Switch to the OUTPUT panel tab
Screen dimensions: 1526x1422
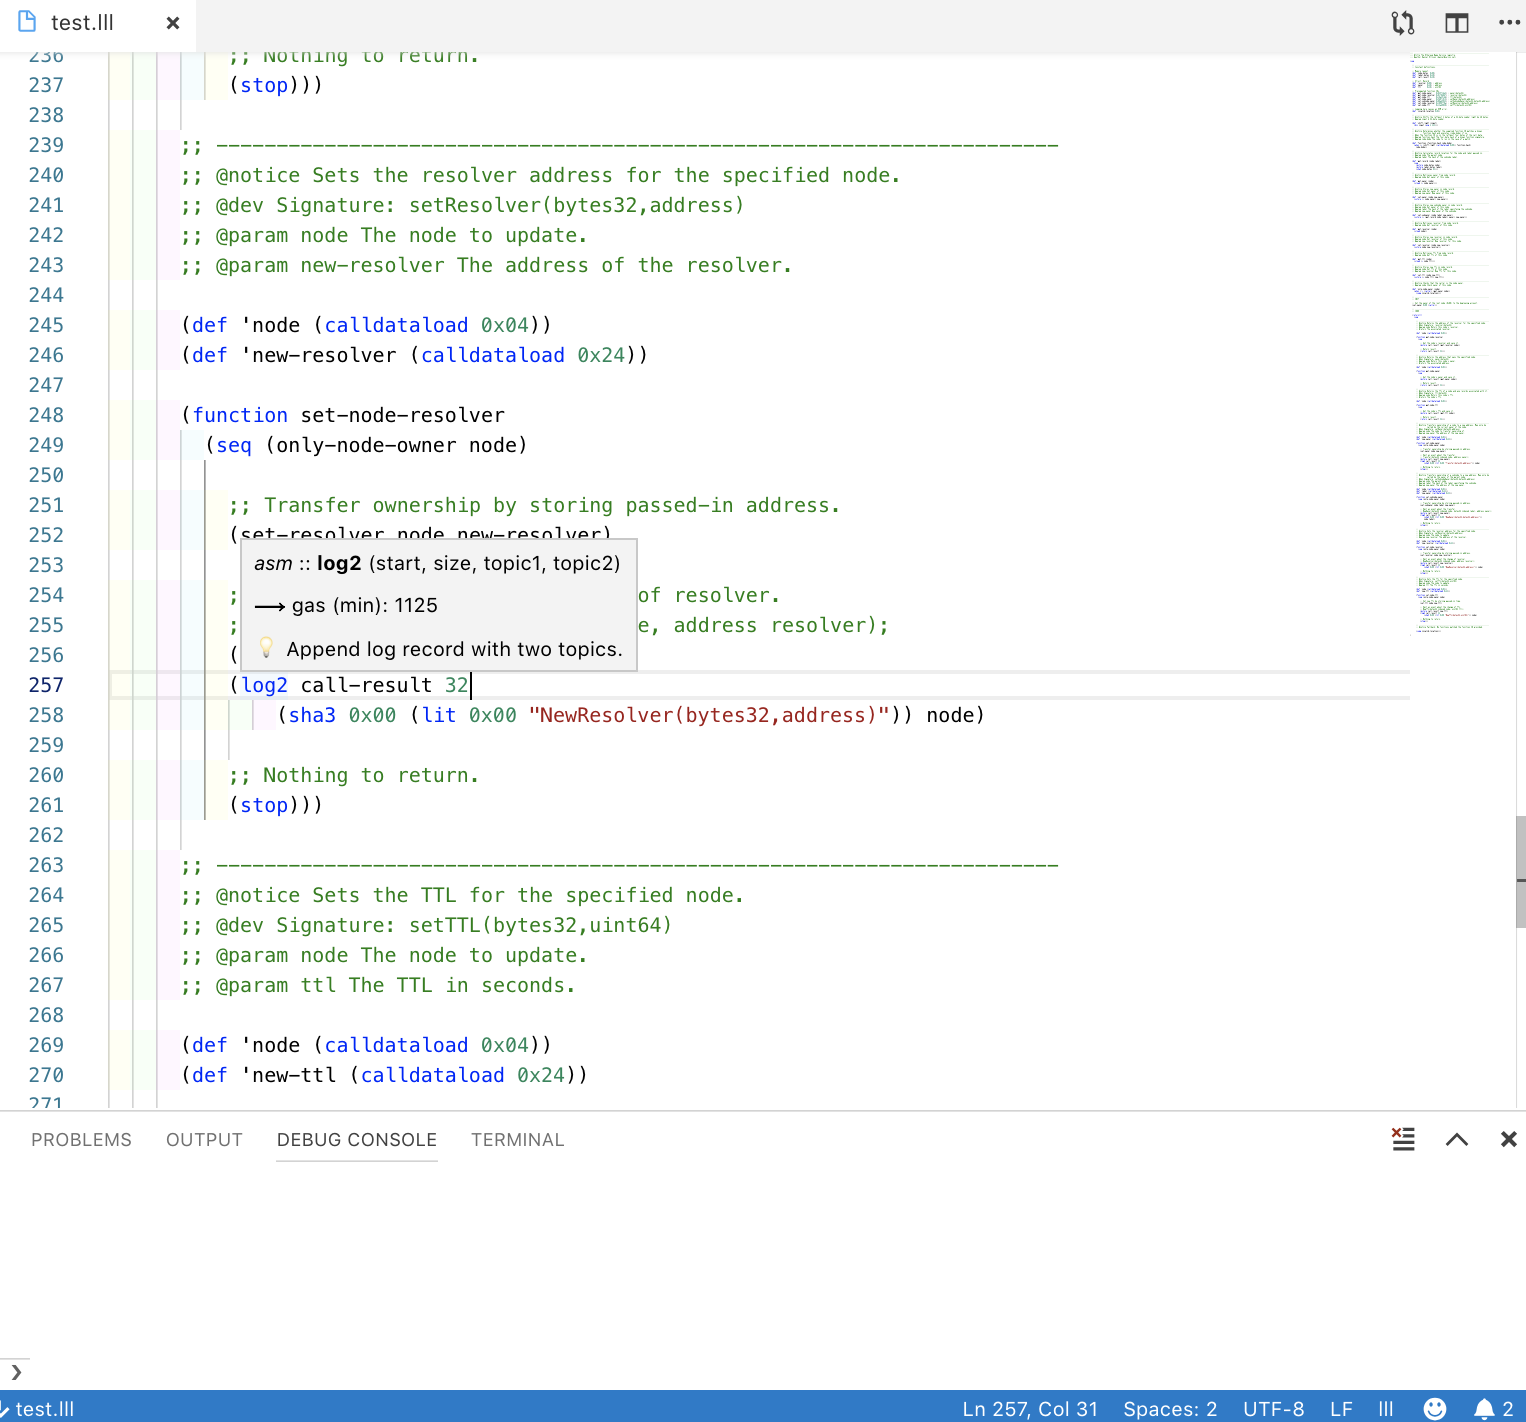click(204, 1140)
